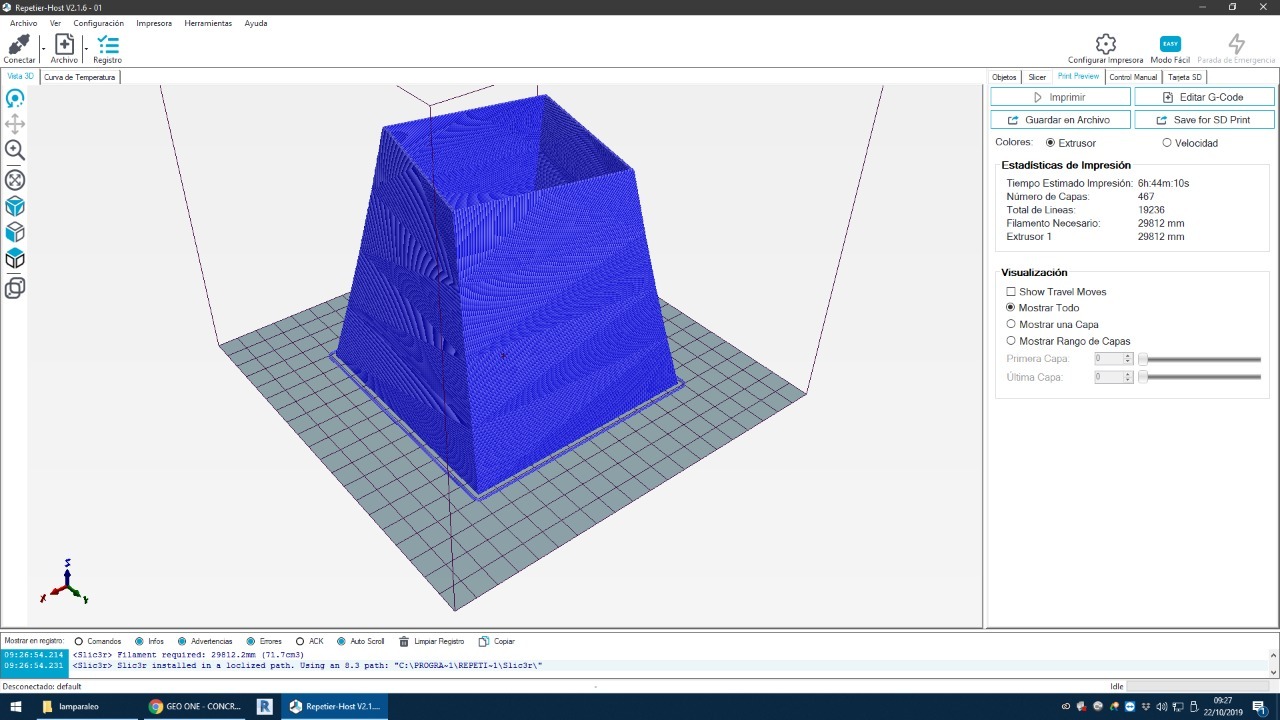The width and height of the screenshot is (1280, 720).
Task: Toggle parallel projection stacked squares icon
Action: click(x=15, y=288)
